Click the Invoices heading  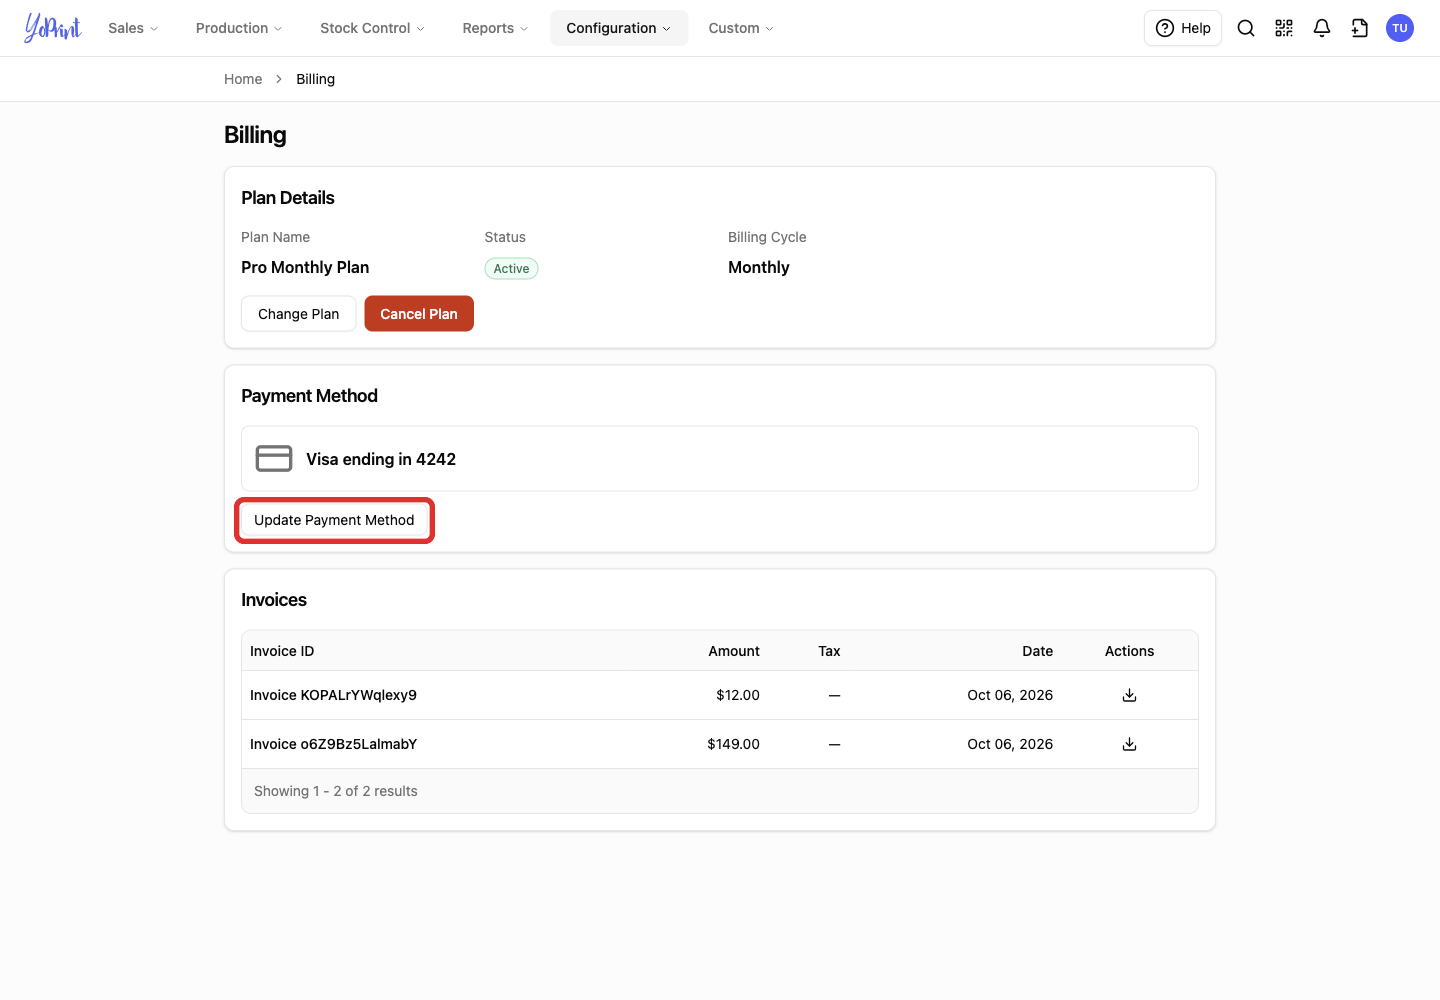[x=274, y=600]
